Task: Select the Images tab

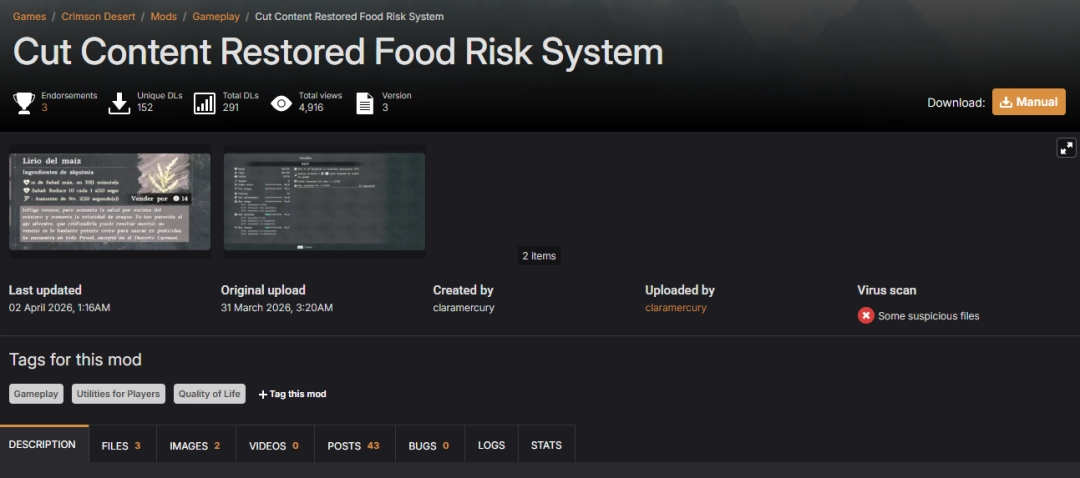Action: coord(194,446)
